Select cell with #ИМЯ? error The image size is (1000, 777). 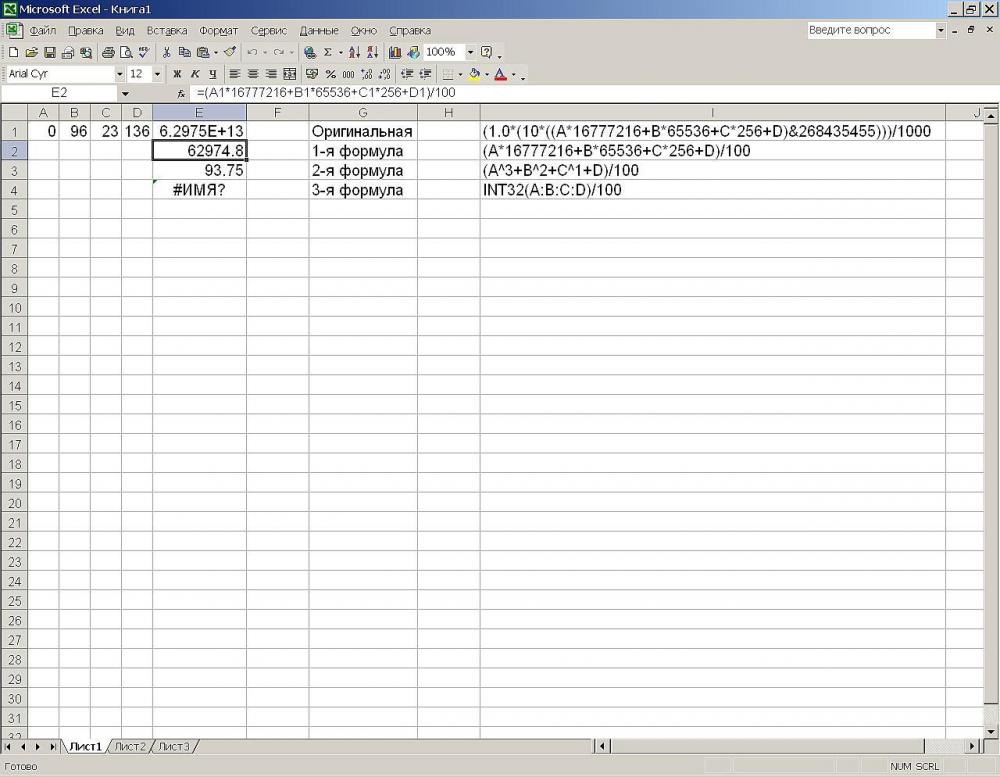[x=199, y=190]
